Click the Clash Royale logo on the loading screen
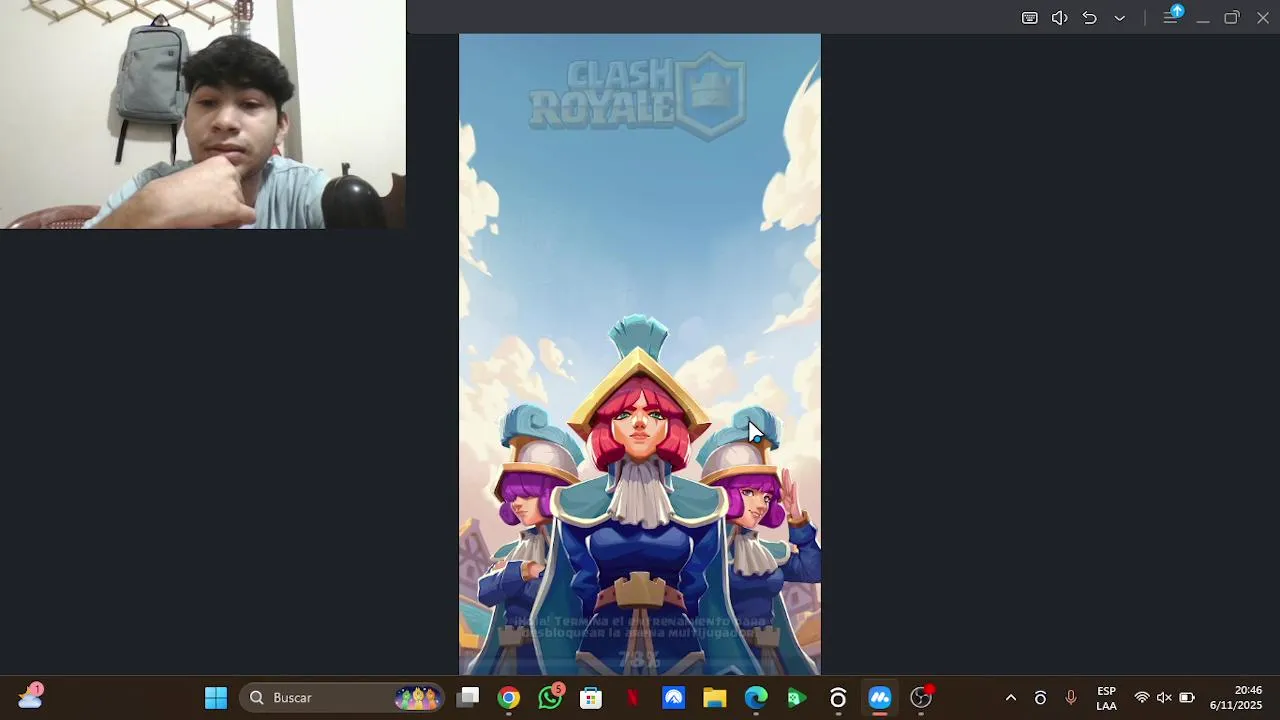1280x720 pixels. tap(638, 95)
